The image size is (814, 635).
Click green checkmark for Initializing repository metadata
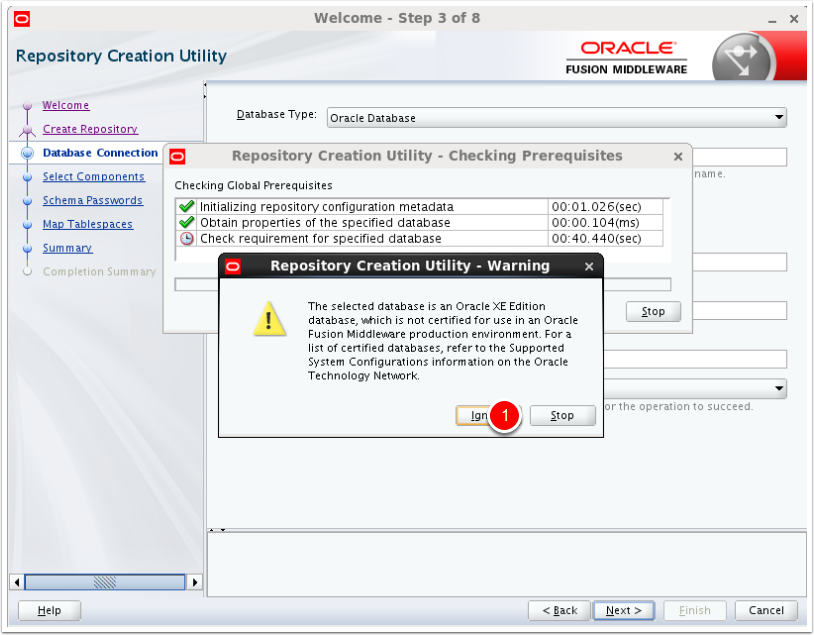coord(186,207)
